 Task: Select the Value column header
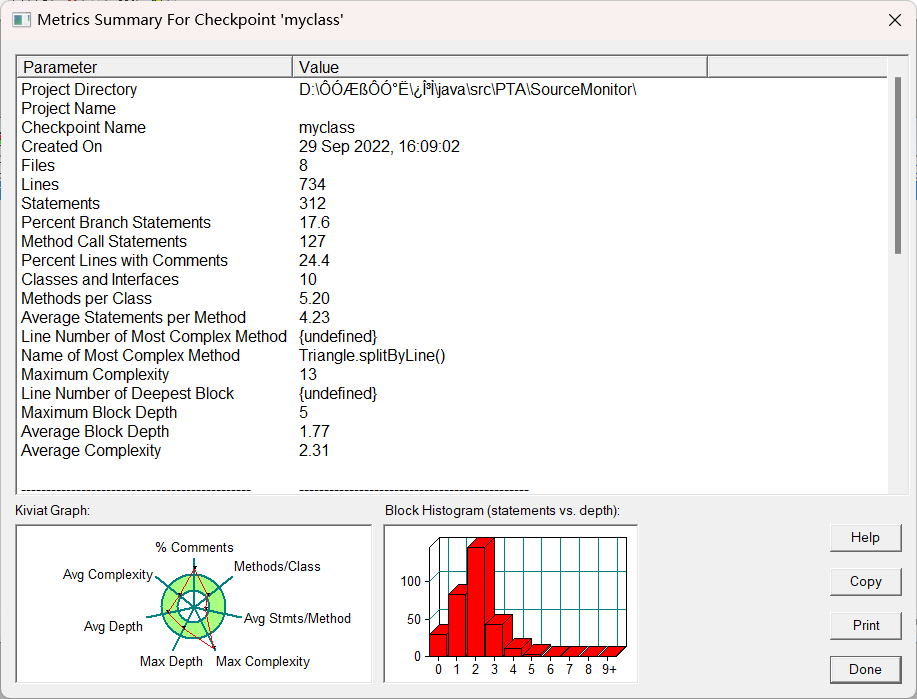pos(500,67)
